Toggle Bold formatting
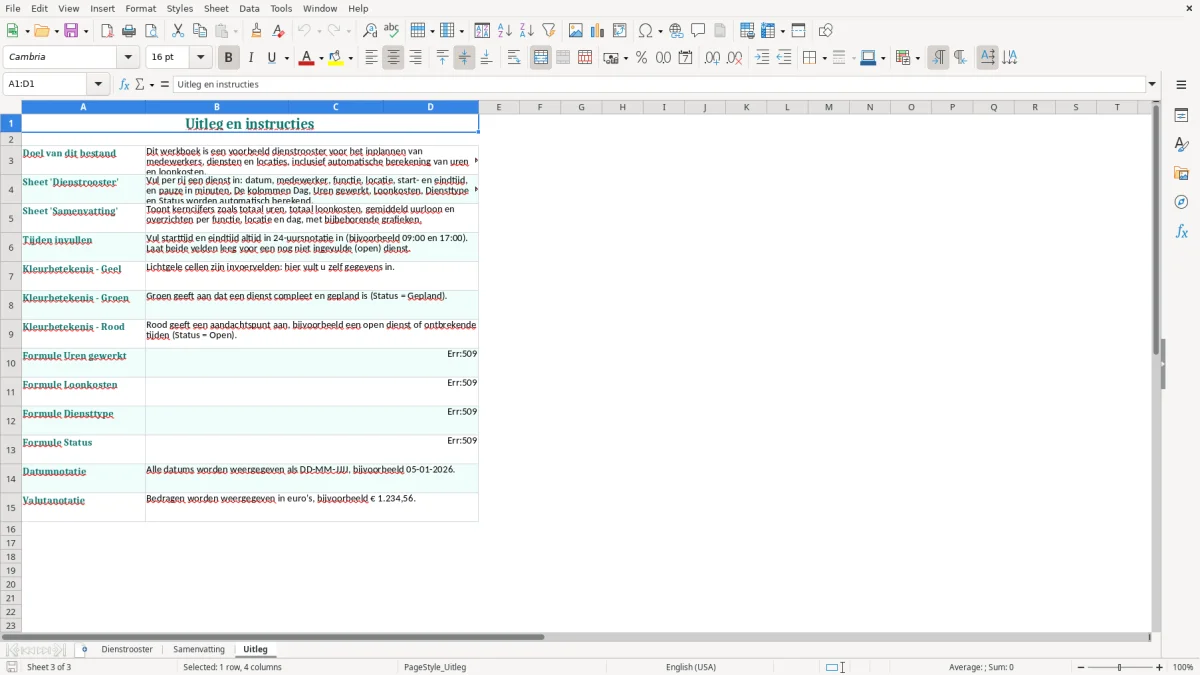This screenshot has height=675, width=1200. pos(228,58)
